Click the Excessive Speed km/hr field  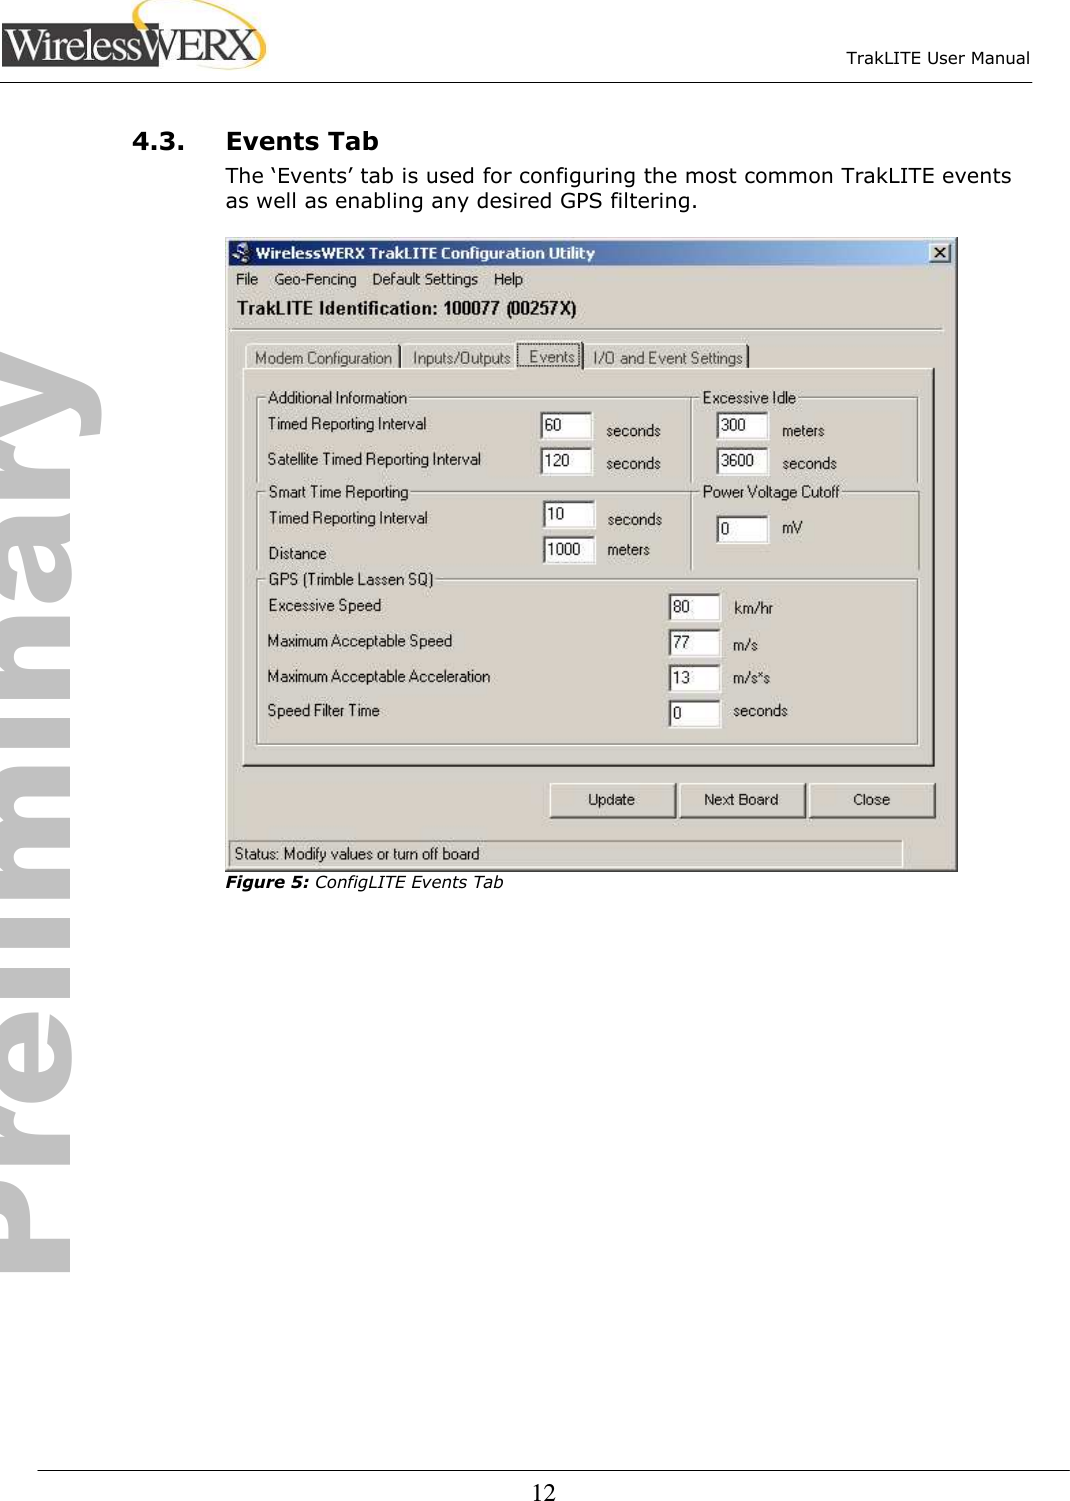click(694, 607)
